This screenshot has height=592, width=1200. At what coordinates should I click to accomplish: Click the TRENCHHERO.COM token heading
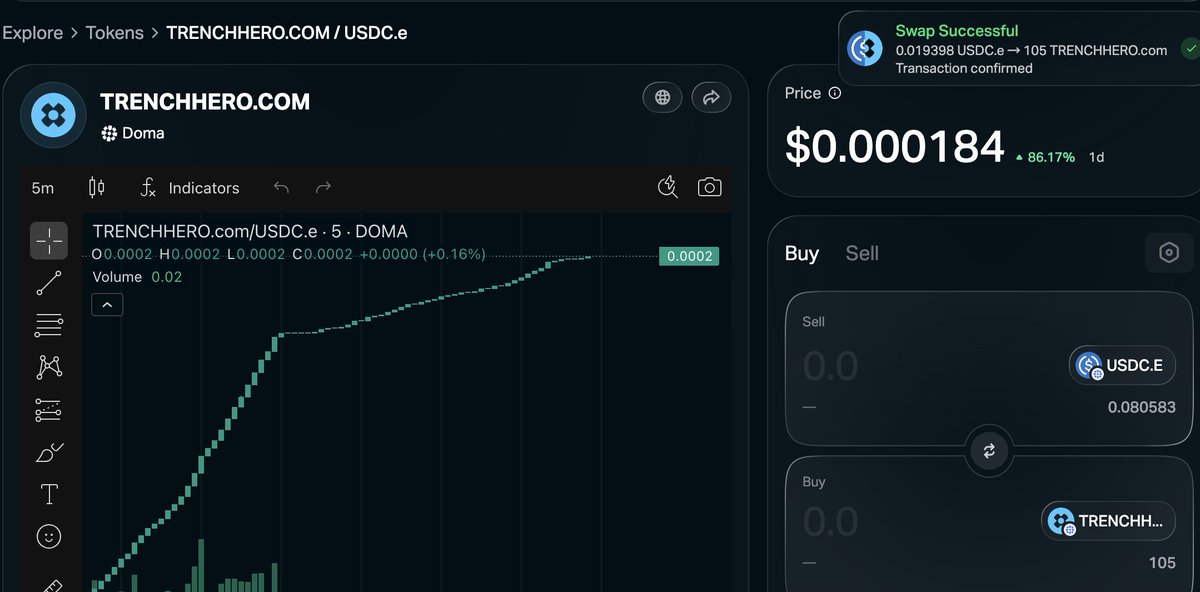click(x=205, y=101)
